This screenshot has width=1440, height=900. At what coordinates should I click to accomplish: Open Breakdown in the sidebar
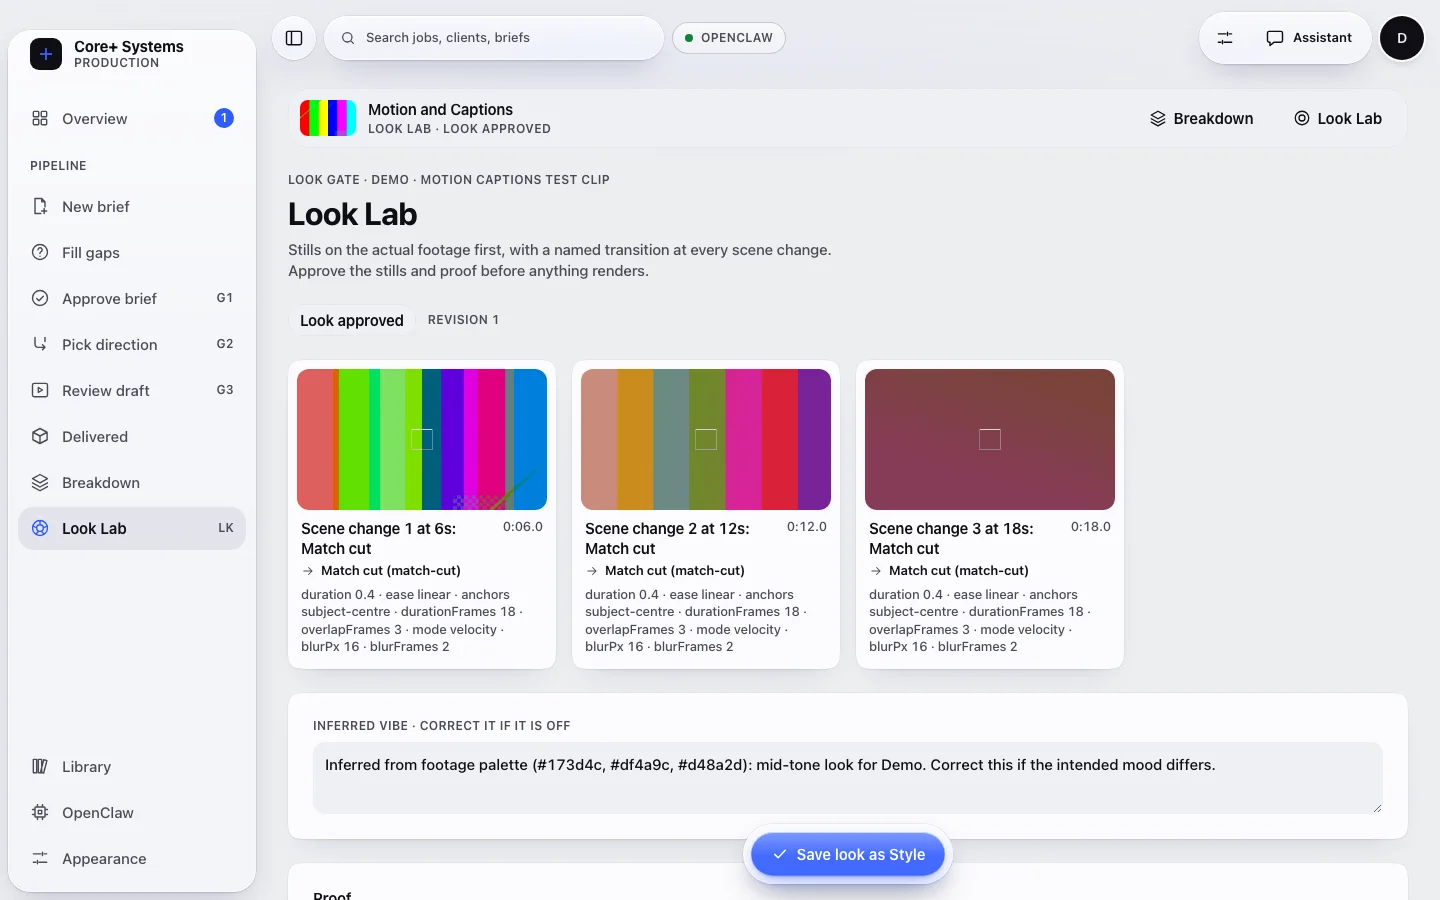[132, 483]
